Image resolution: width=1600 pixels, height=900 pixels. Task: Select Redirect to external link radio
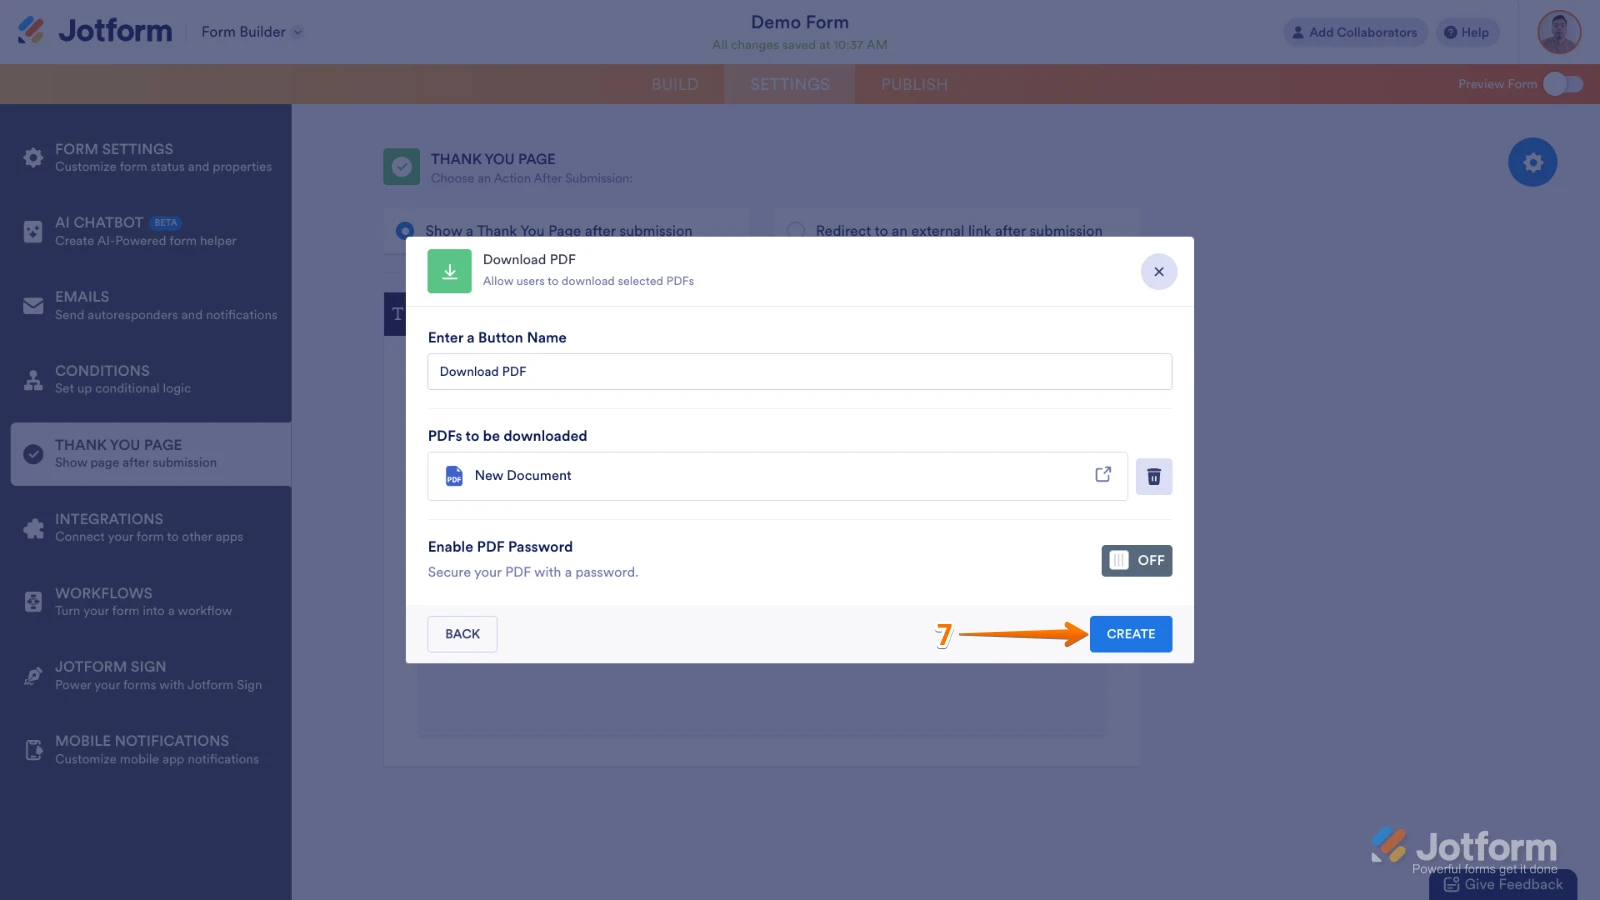click(796, 231)
